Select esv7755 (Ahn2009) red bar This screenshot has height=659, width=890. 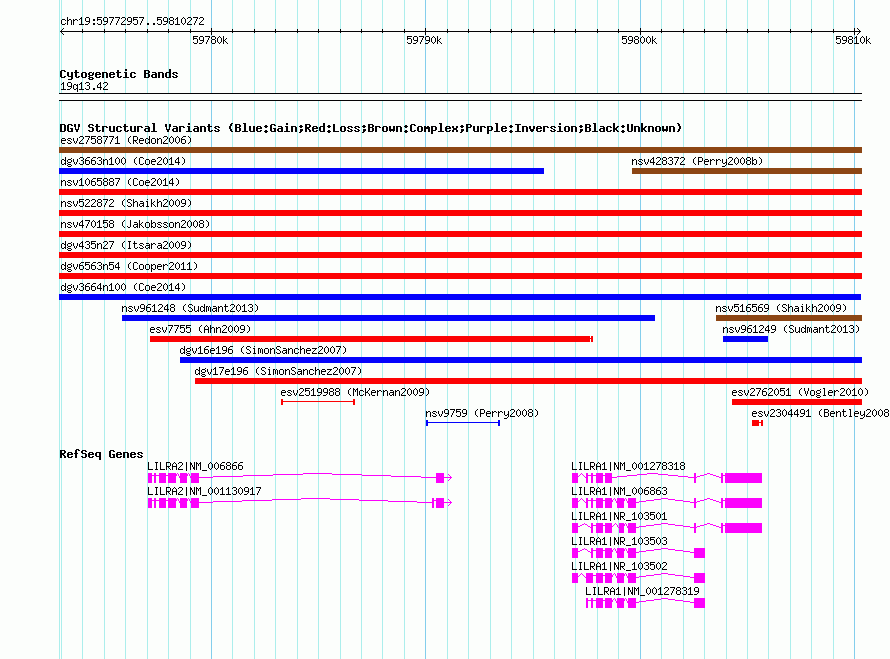371,339
